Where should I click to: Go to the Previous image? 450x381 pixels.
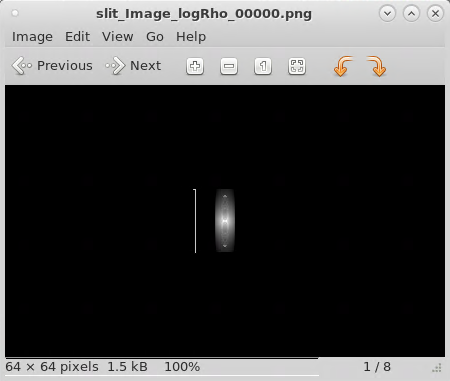[x=52, y=66]
